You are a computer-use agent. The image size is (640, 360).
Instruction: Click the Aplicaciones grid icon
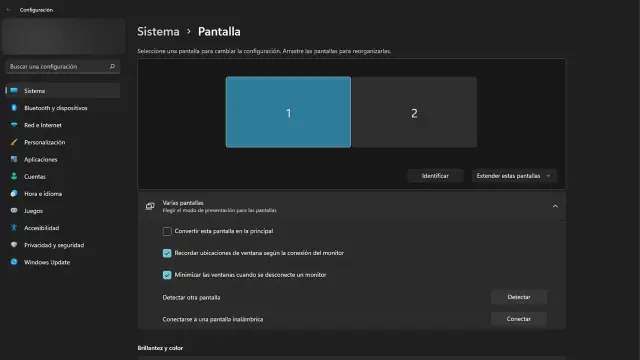pos(14,159)
